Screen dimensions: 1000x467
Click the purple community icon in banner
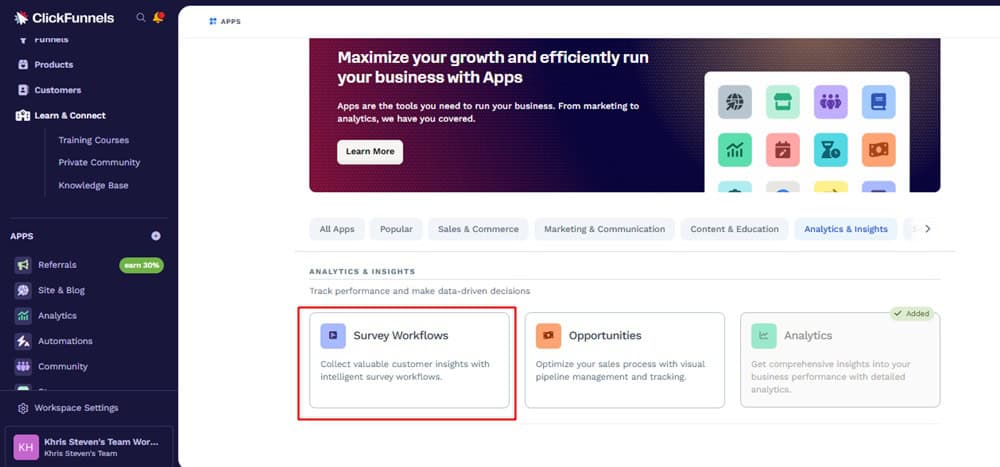[x=830, y=102]
